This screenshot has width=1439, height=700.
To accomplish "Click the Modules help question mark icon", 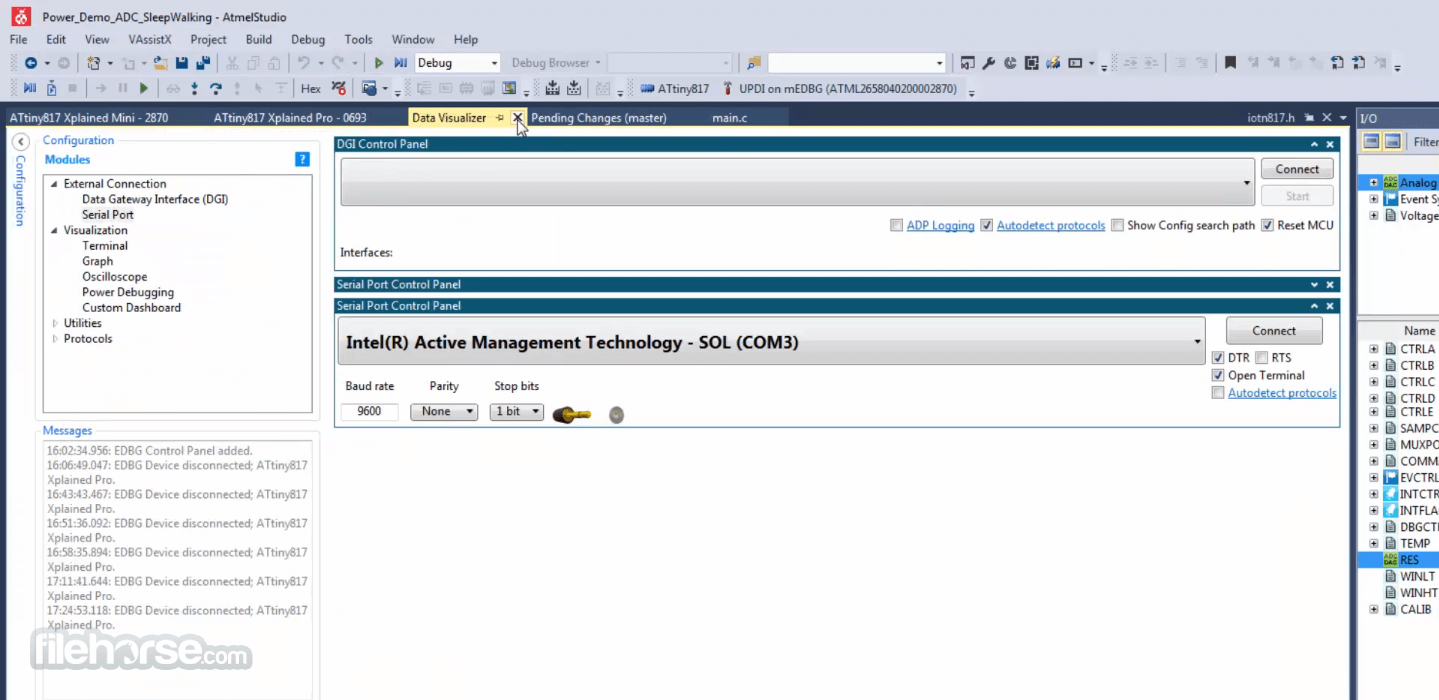I will pos(302,159).
